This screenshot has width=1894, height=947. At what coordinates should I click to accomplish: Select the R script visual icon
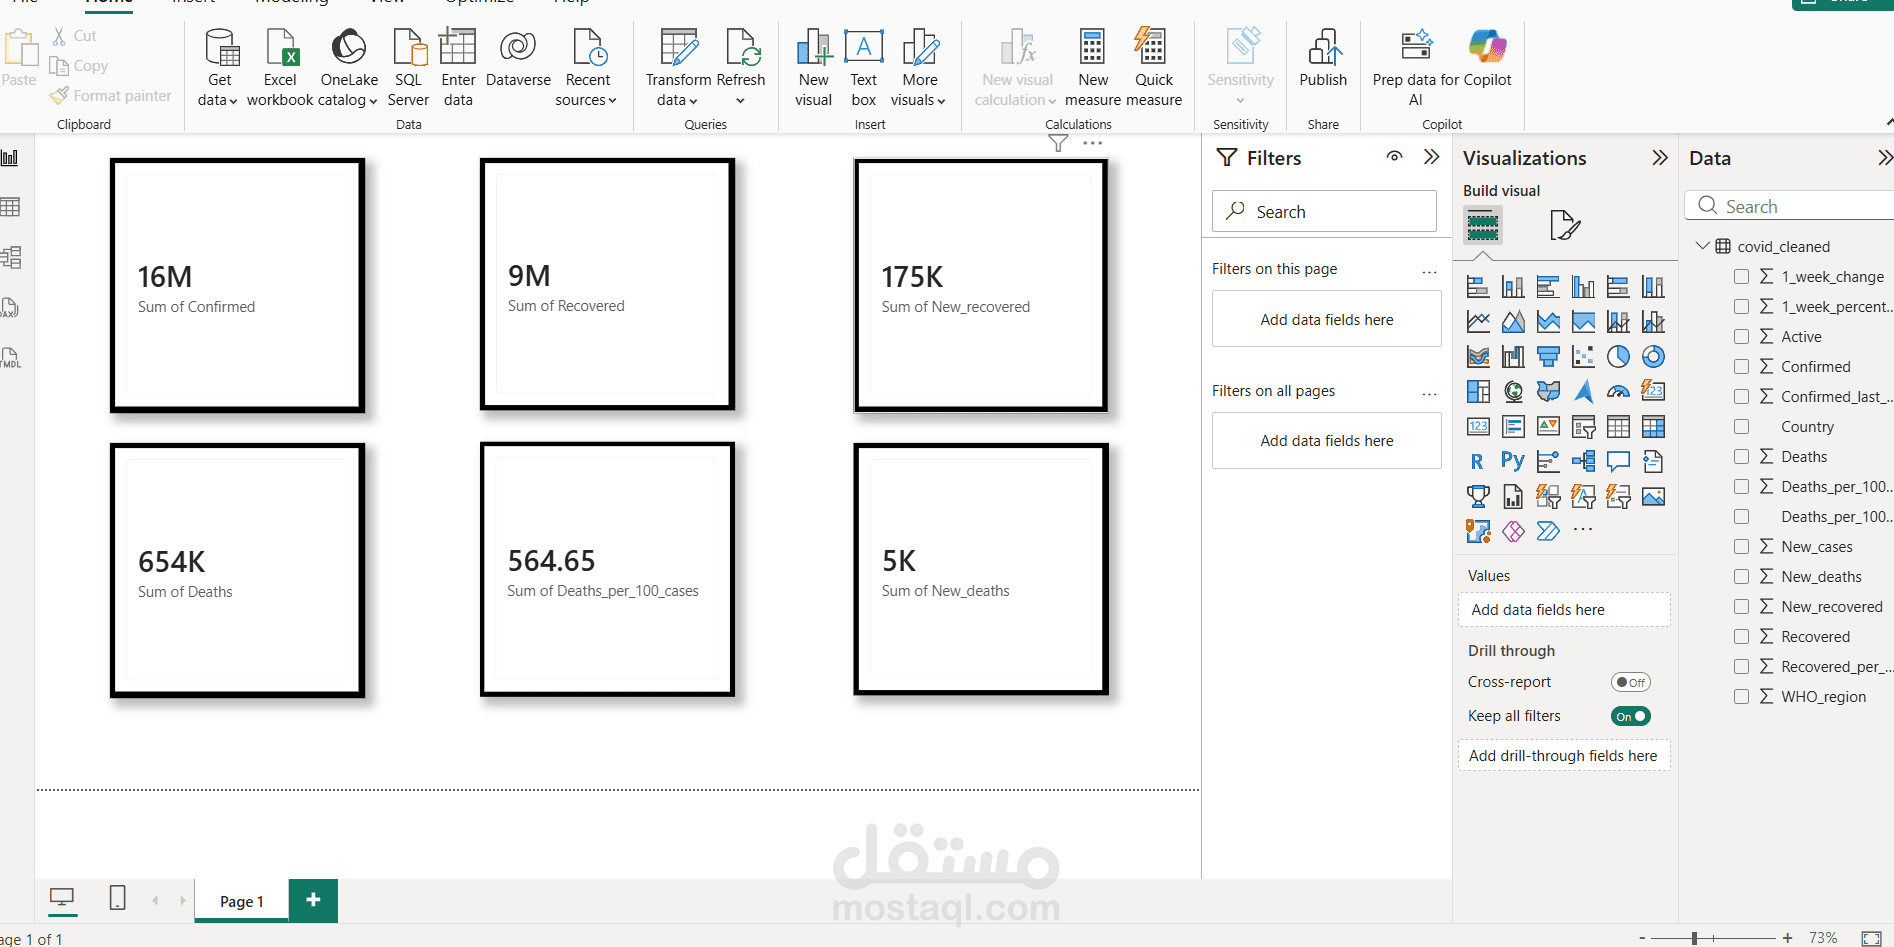coord(1477,461)
